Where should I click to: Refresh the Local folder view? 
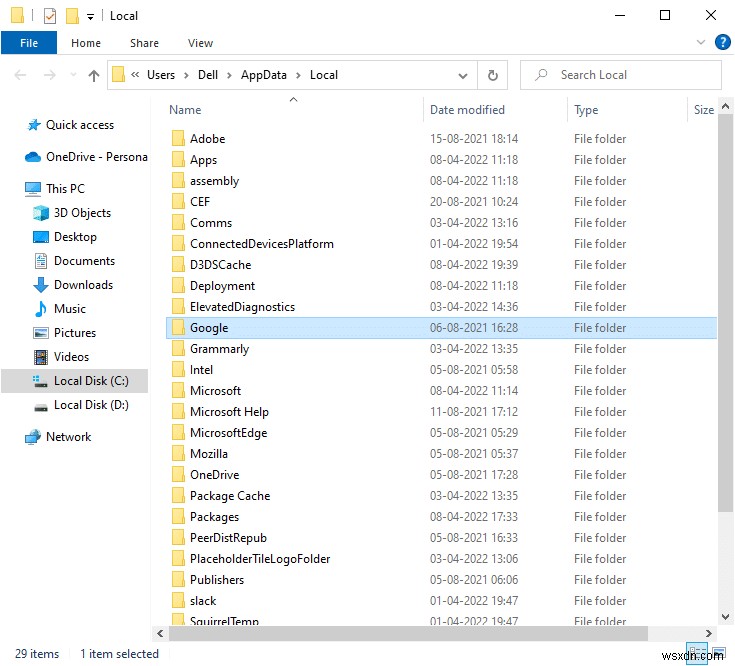492,75
